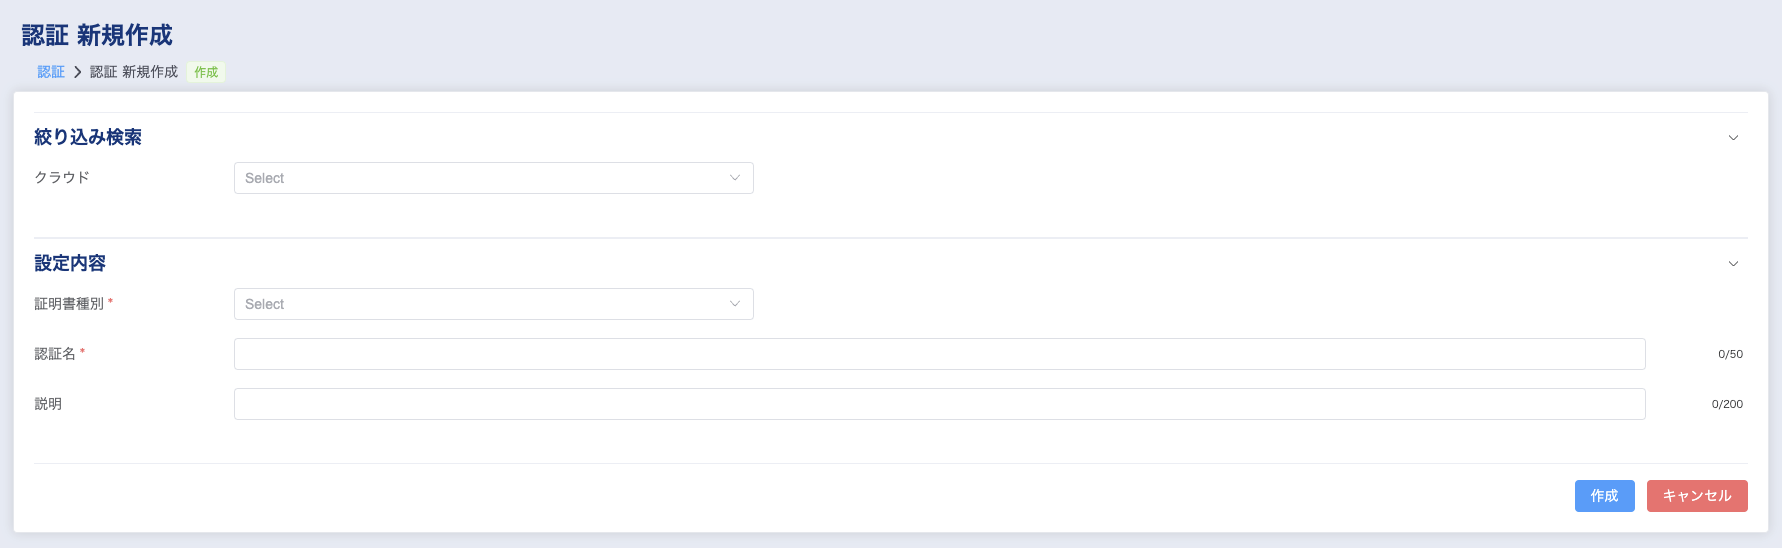Focus the 認証名 text input field
This screenshot has height=548, width=1782.
pyautogui.click(x=939, y=354)
